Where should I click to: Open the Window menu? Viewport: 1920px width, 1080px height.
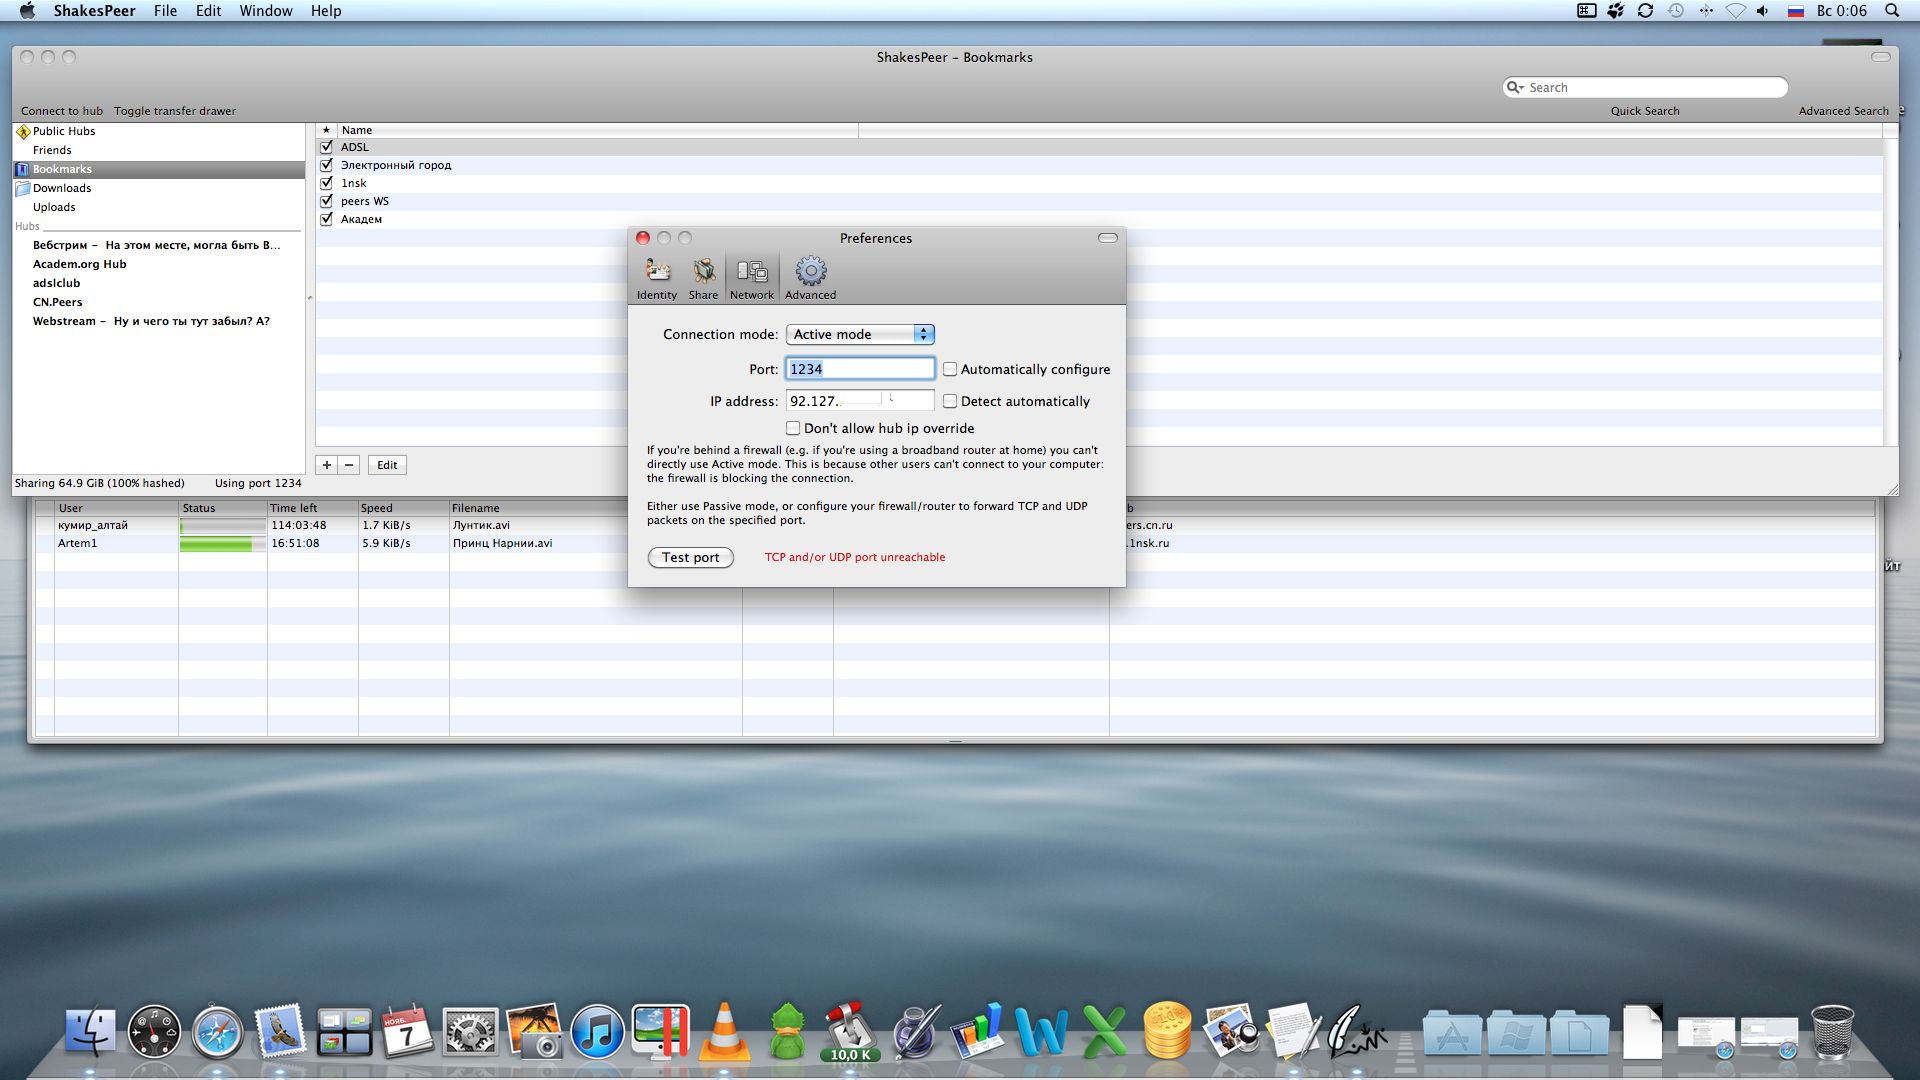tap(265, 11)
